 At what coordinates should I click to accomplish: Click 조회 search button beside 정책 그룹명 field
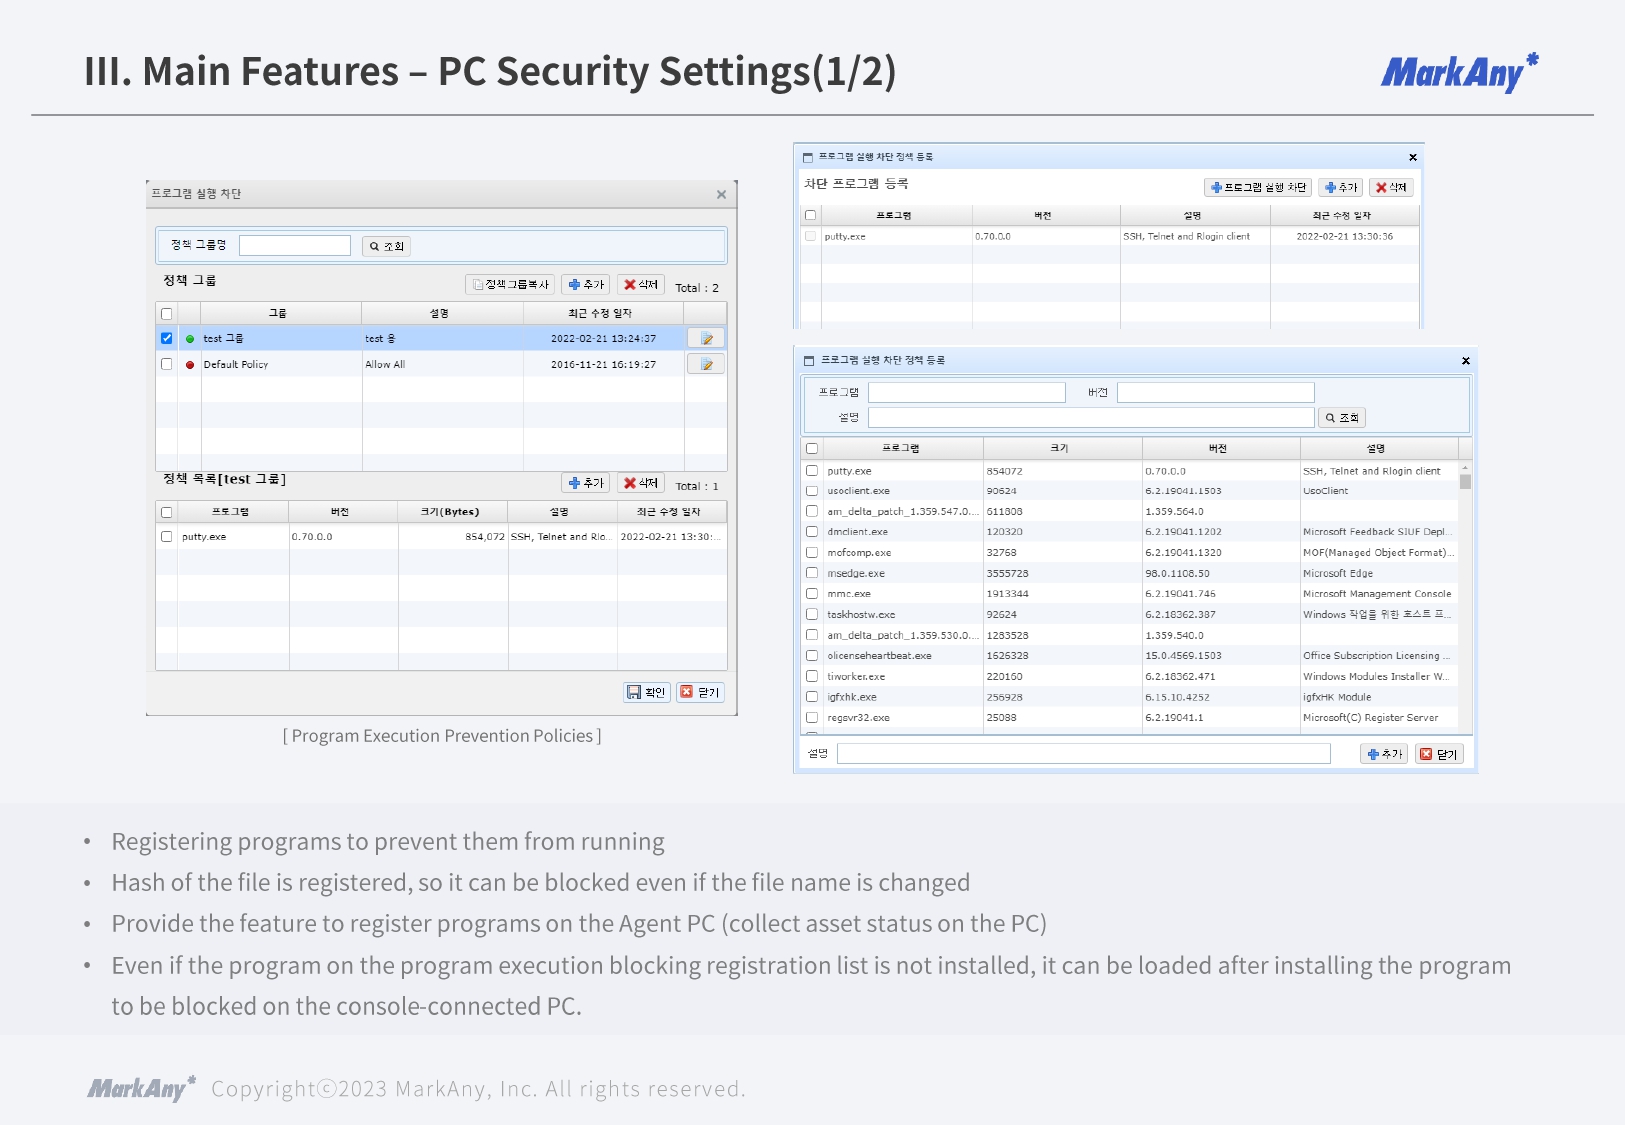click(x=386, y=246)
